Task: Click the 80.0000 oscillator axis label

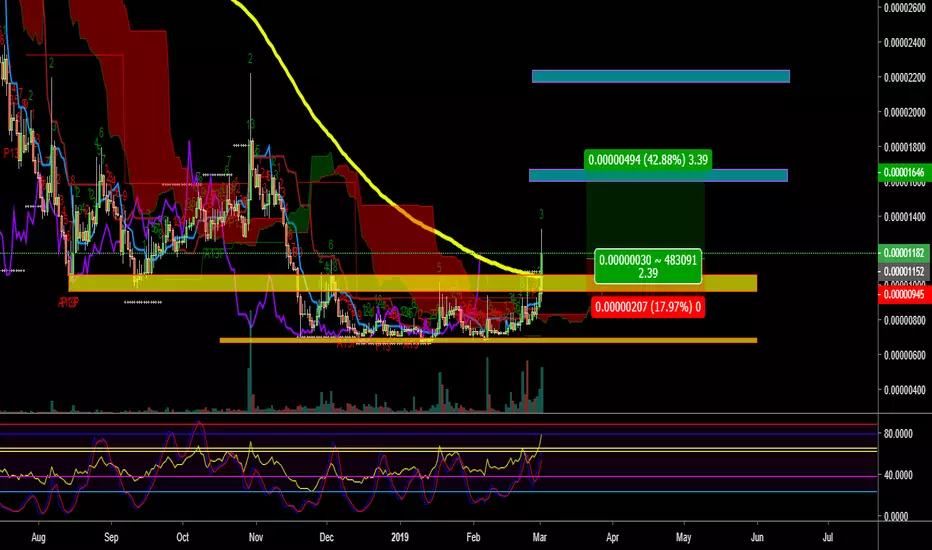Action: pyautogui.click(x=901, y=434)
